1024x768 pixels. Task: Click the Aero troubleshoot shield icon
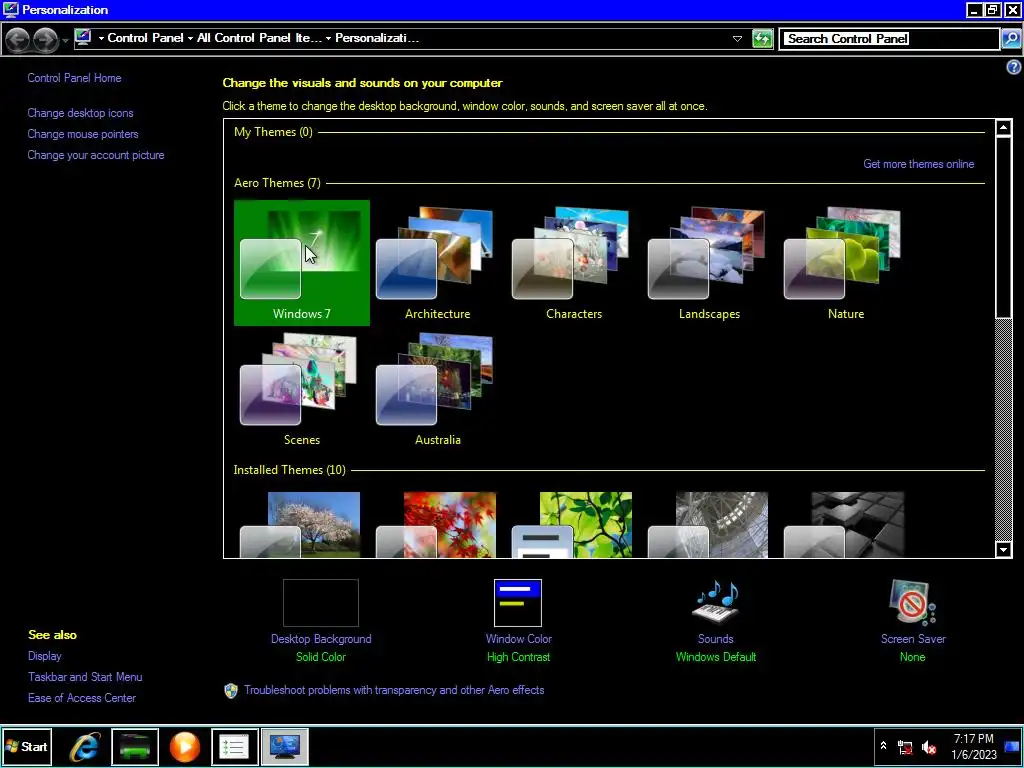point(231,691)
